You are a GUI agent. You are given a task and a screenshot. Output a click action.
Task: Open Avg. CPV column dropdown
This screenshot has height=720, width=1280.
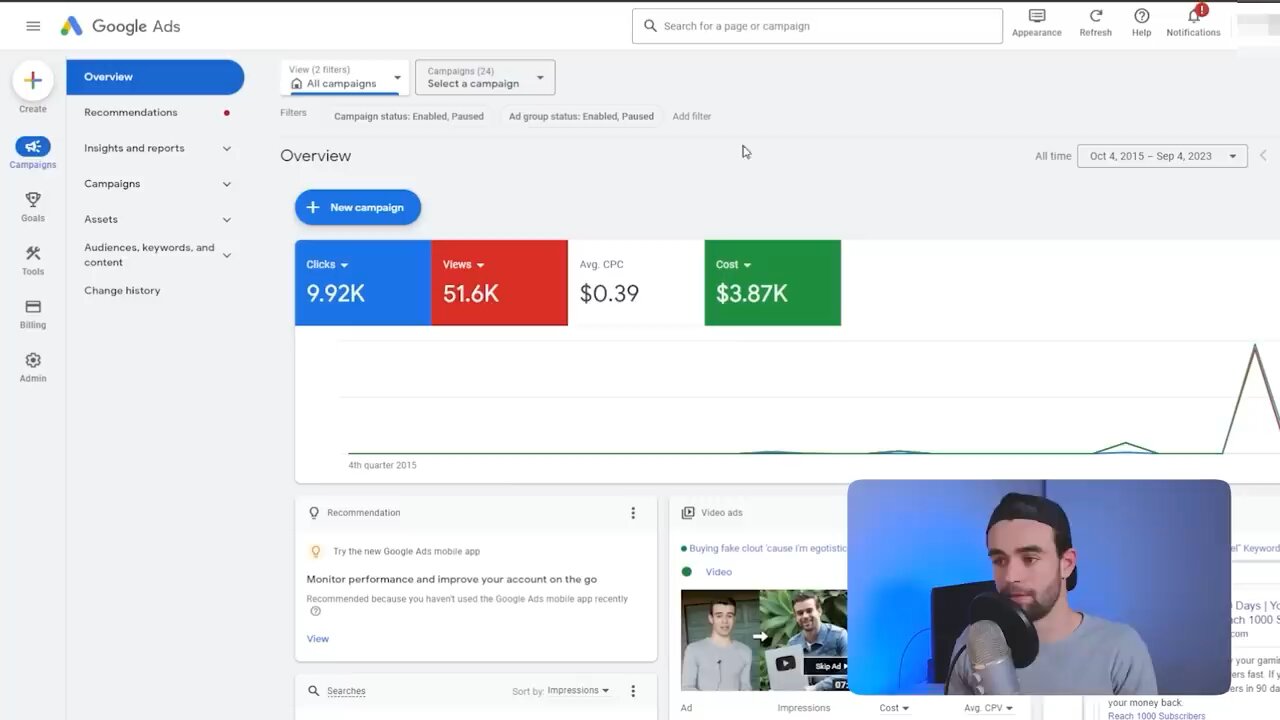(x=988, y=708)
